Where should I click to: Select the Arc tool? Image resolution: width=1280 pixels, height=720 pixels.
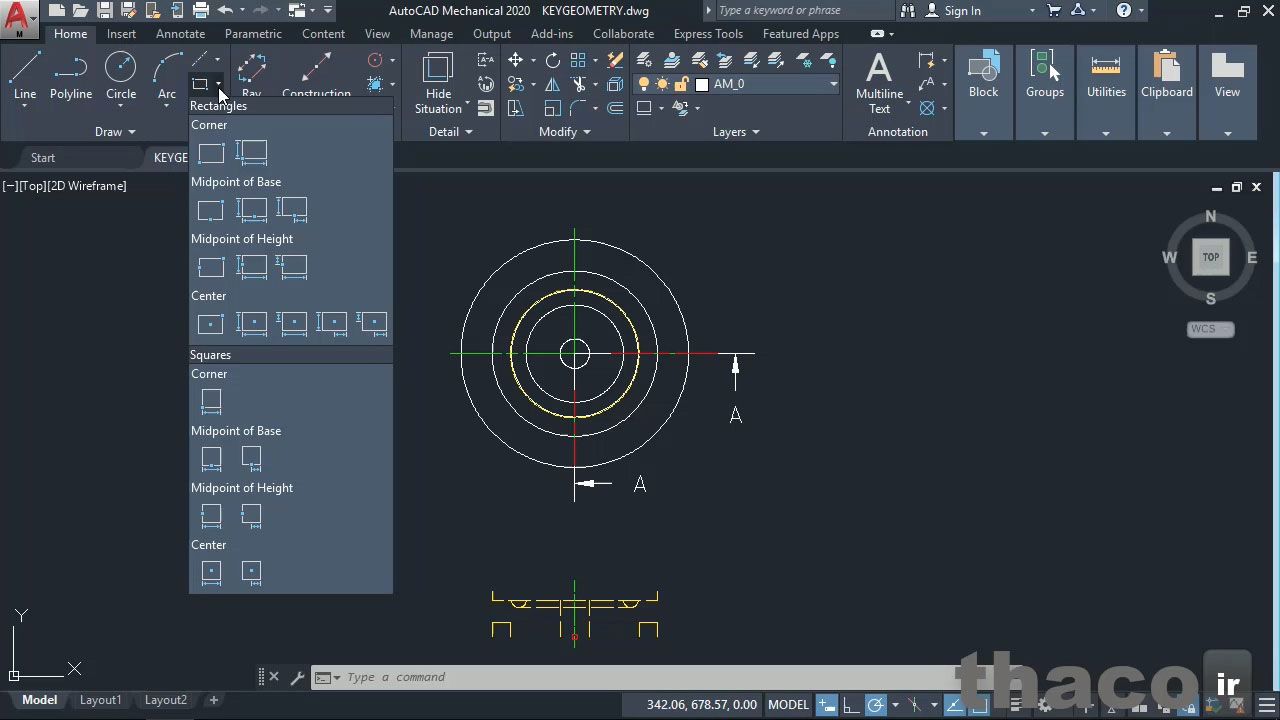[167, 76]
